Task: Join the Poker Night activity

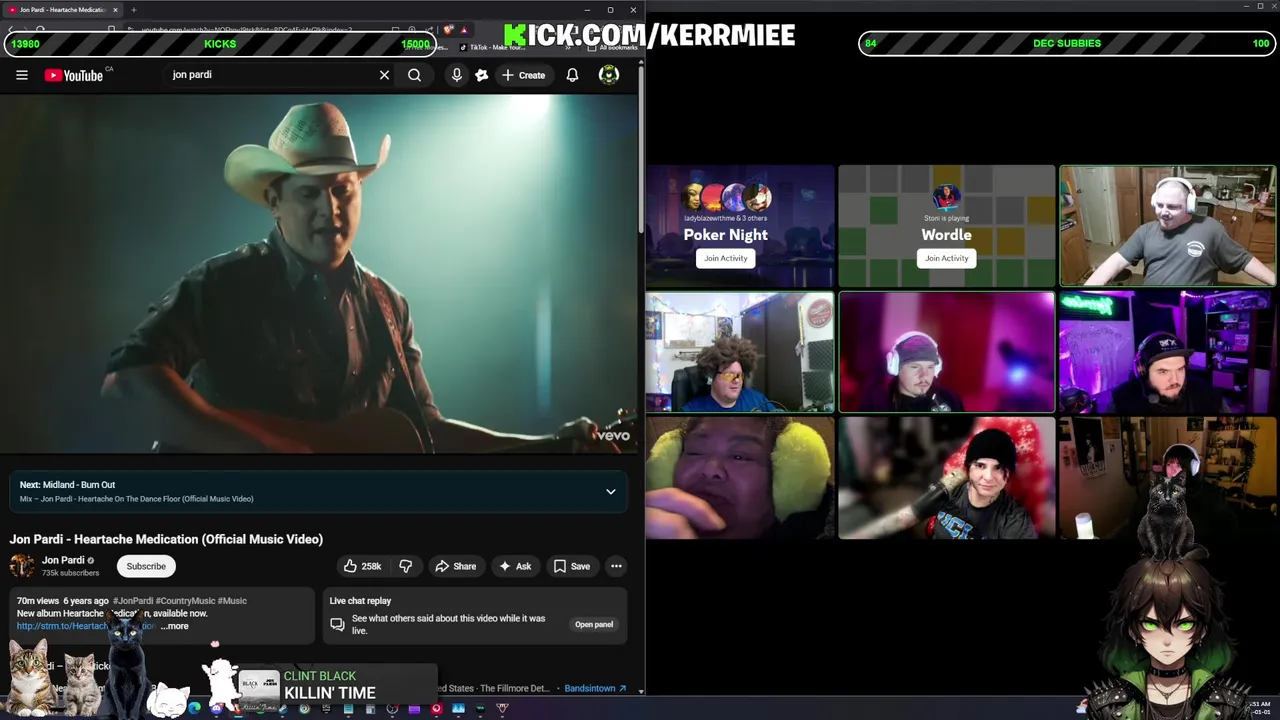Action: 725,258
